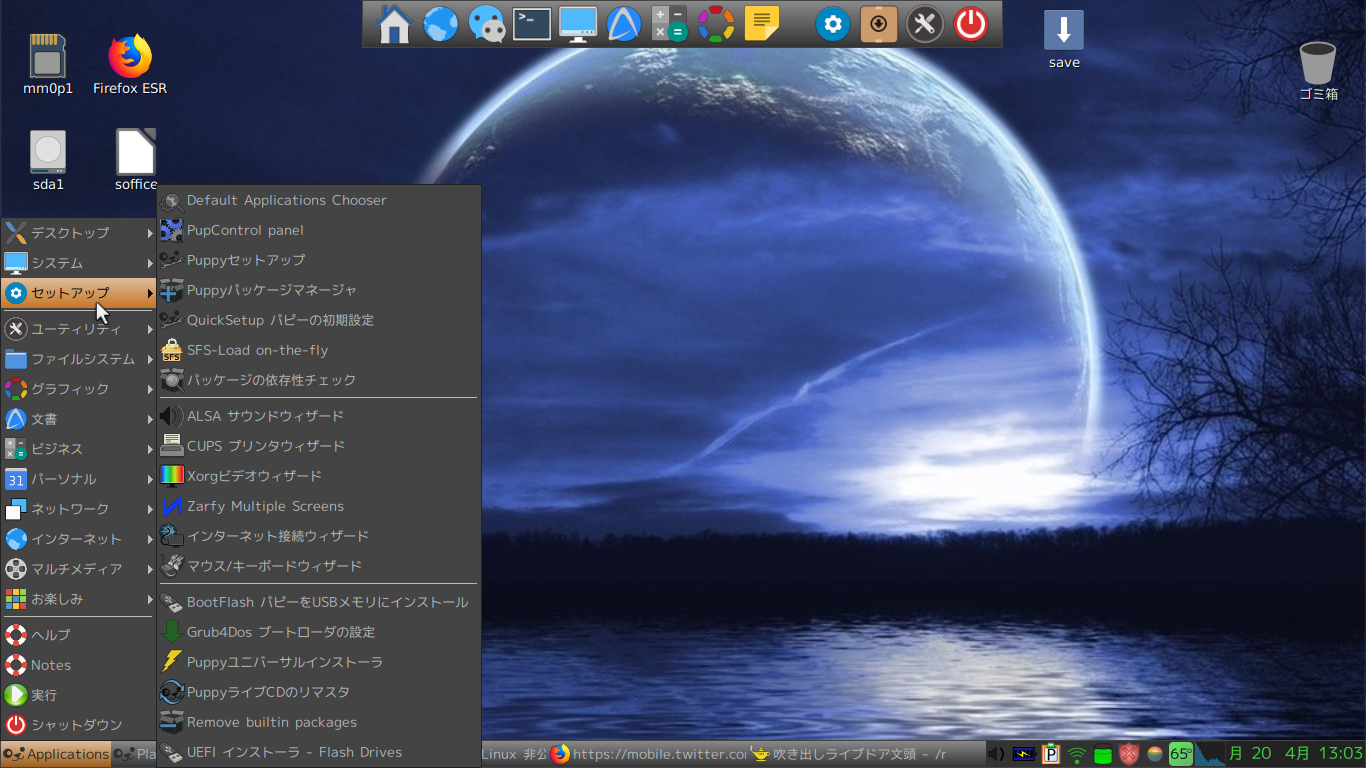The image size is (1366, 768).
Task: Open Puppyパッケージマネージャ
Action: tap(319, 290)
